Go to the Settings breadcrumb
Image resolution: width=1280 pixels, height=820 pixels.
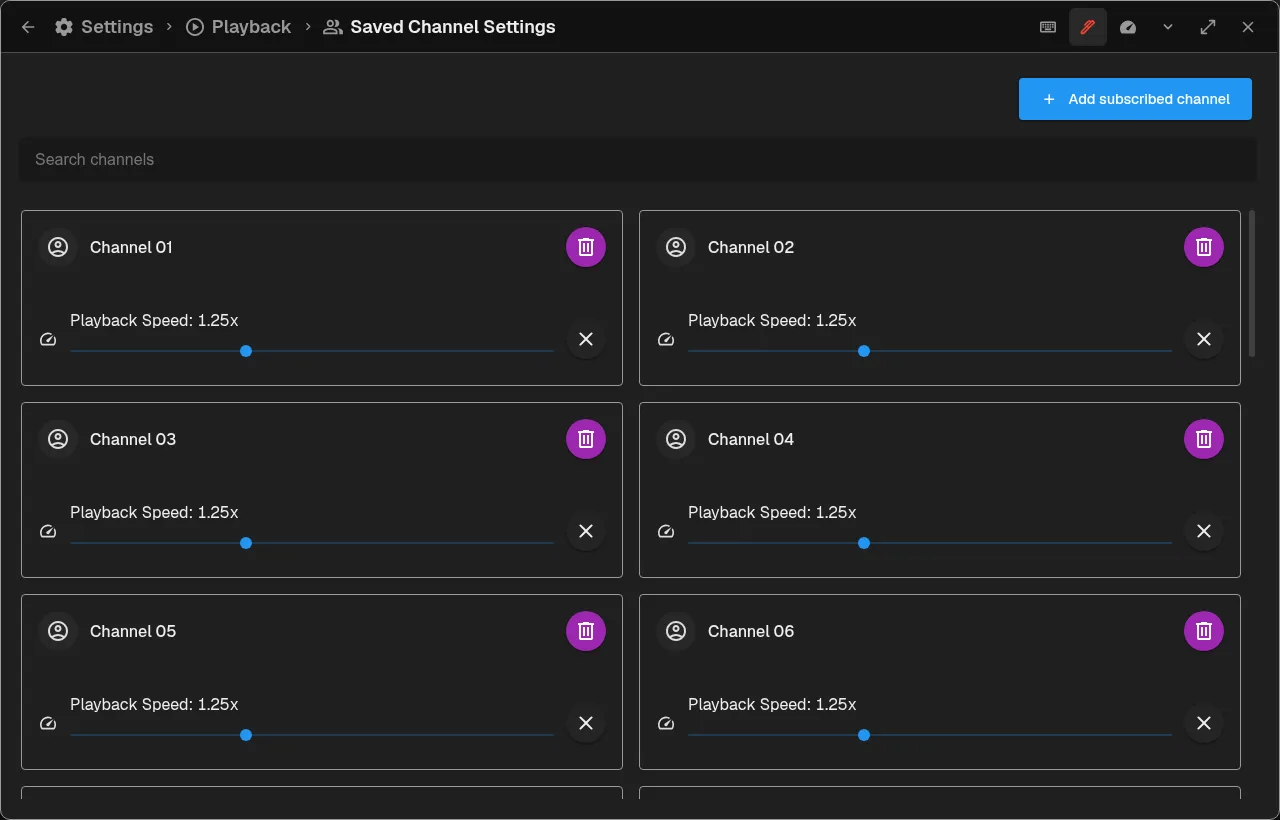coord(104,27)
